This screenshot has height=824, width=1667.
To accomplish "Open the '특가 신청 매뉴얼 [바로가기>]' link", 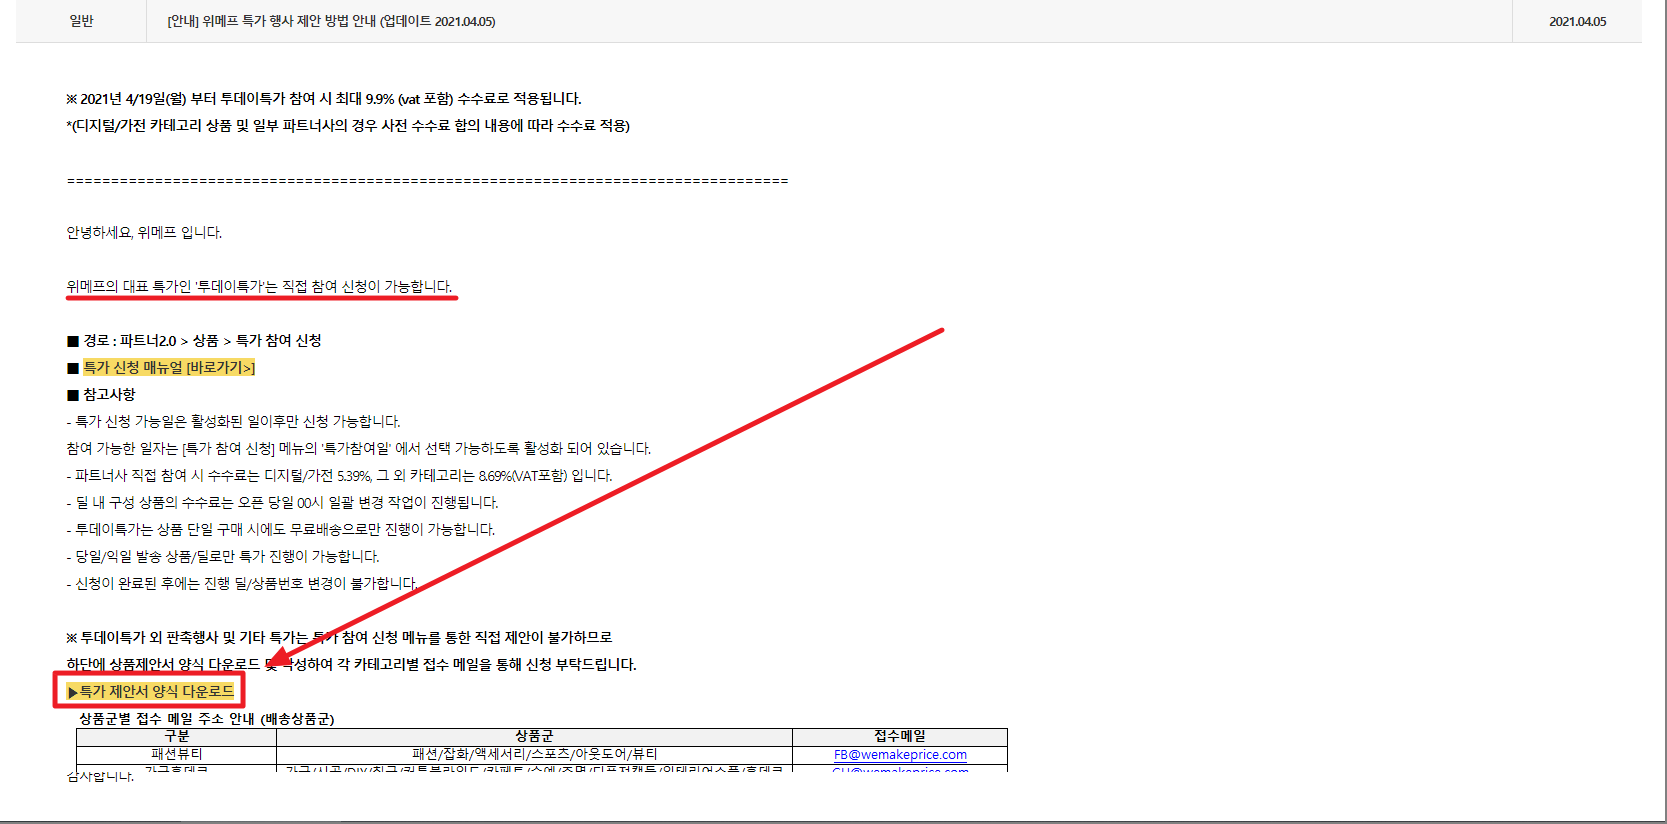I will (x=169, y=368).
